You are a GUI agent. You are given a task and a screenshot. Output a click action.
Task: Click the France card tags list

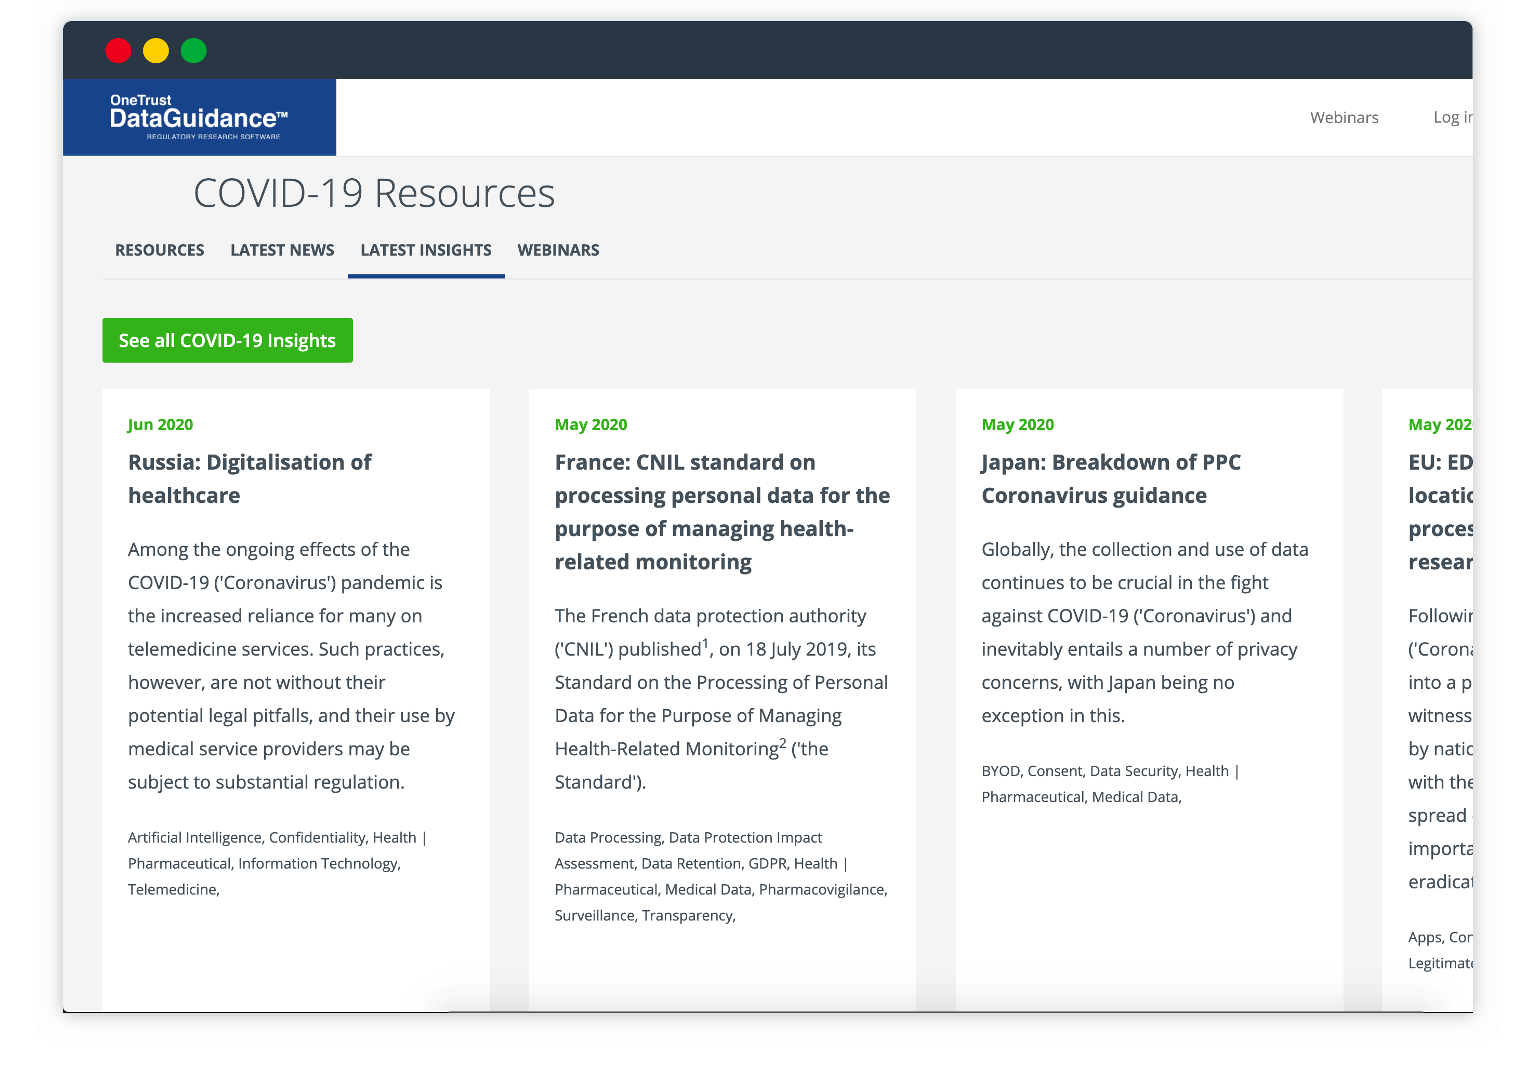tap(720, 876)
